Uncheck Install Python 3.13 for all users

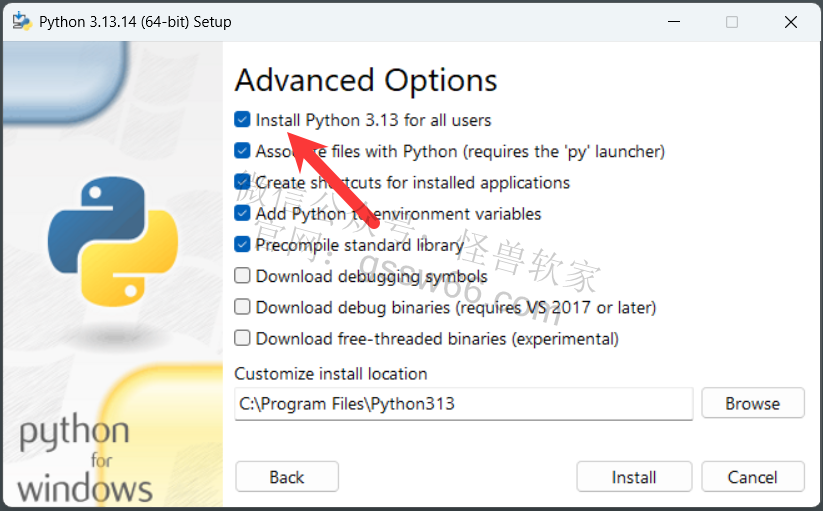click(x=242, y=120)
